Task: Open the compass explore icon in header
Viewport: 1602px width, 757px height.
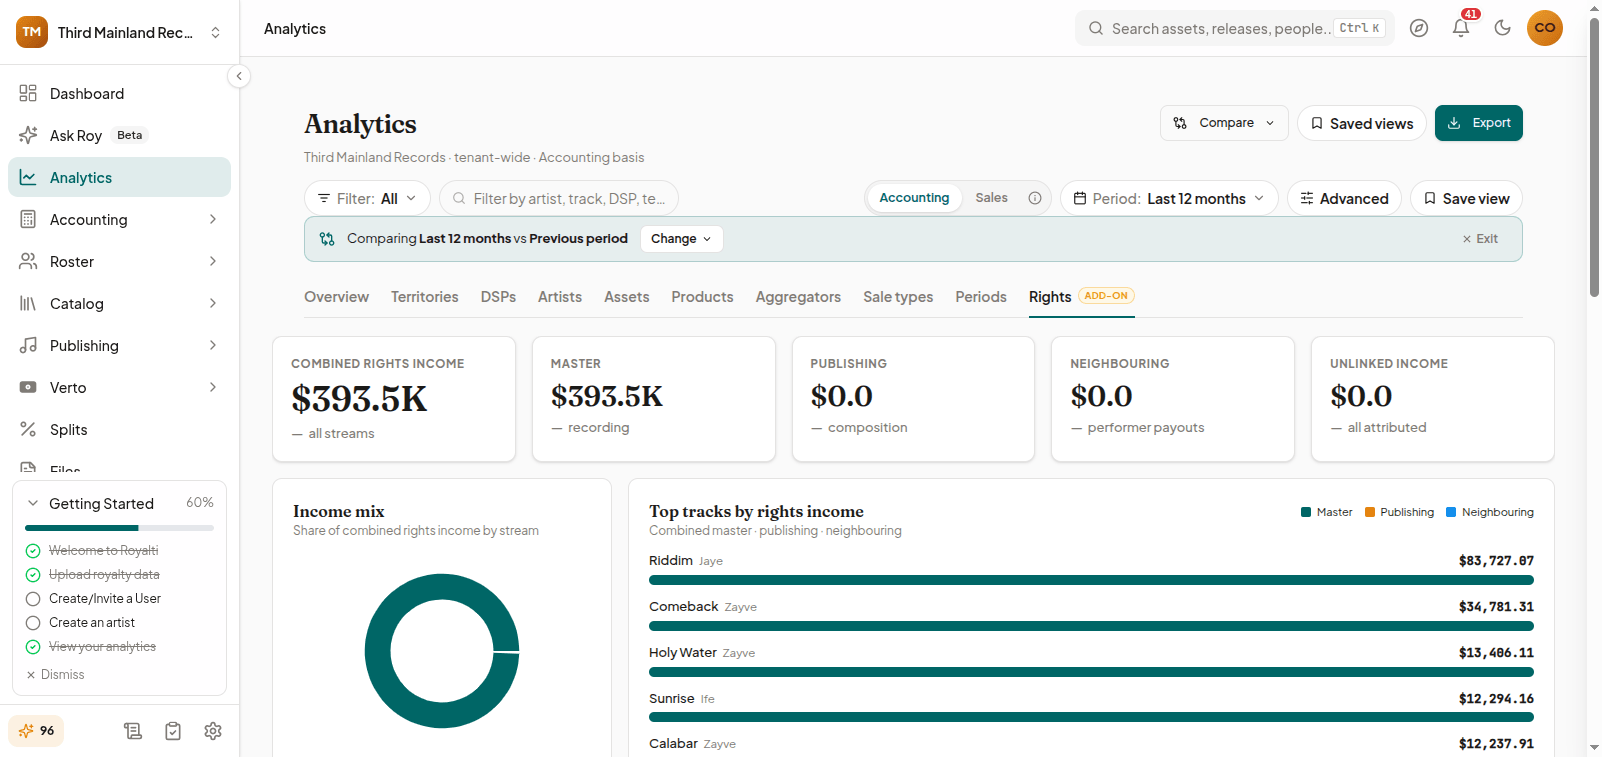Action: click(x=1419, y=28)
